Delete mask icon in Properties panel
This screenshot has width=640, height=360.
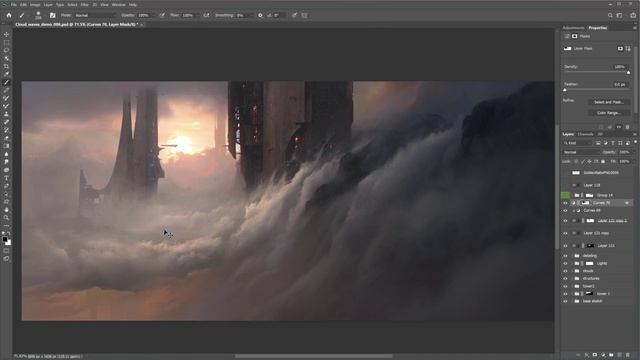[627, 127]
